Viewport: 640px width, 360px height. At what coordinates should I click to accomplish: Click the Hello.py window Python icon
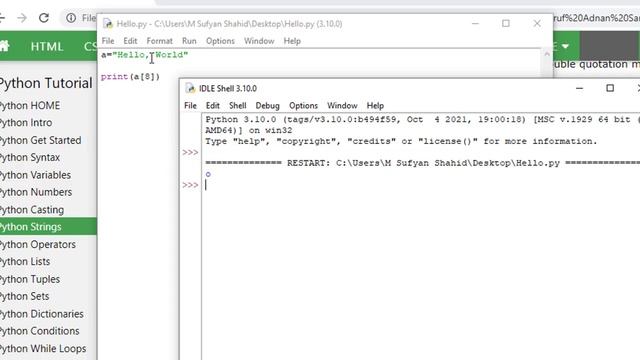point(108,24)
